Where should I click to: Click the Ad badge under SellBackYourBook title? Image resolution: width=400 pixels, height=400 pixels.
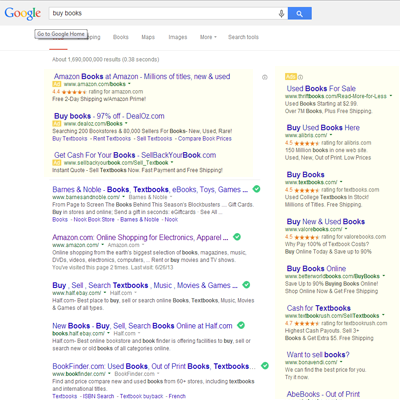point(57,163)
